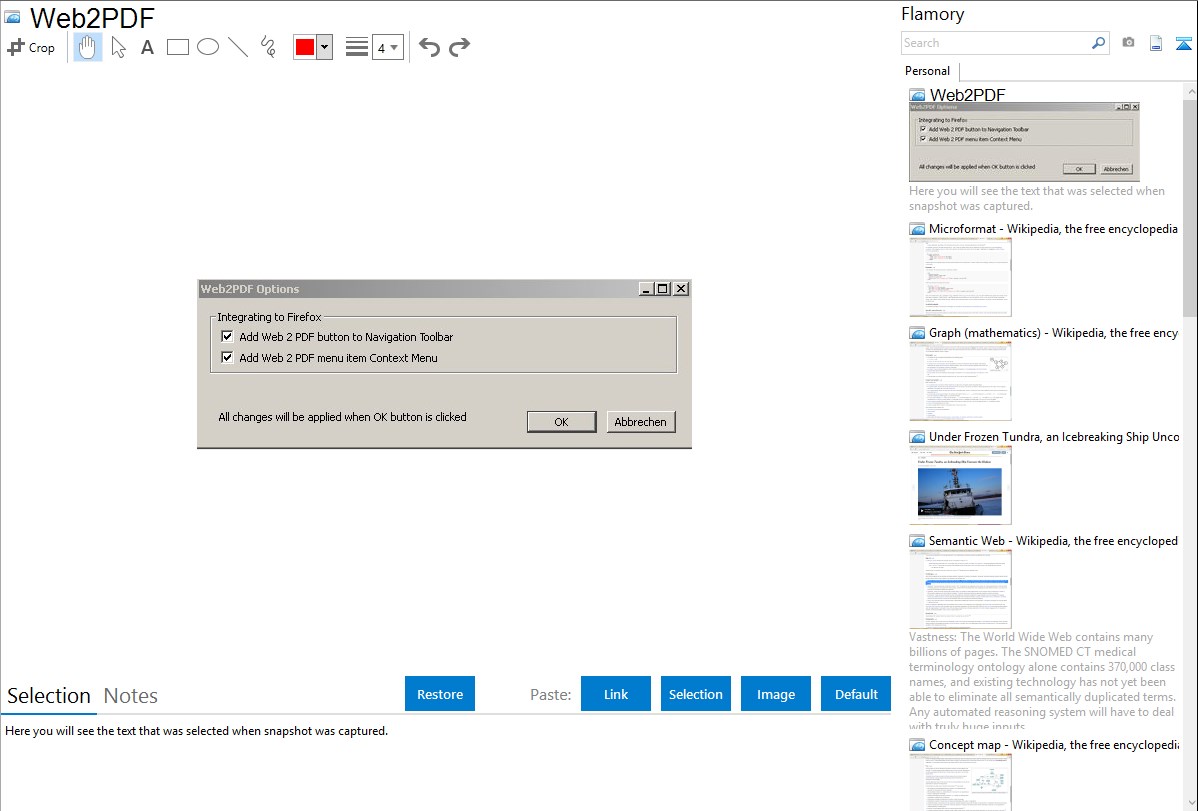The height and width of the screenshot is (811, 1198).
Task: Click the Vastness description text under Semantic Web
Action: [x=1042, y=681]
